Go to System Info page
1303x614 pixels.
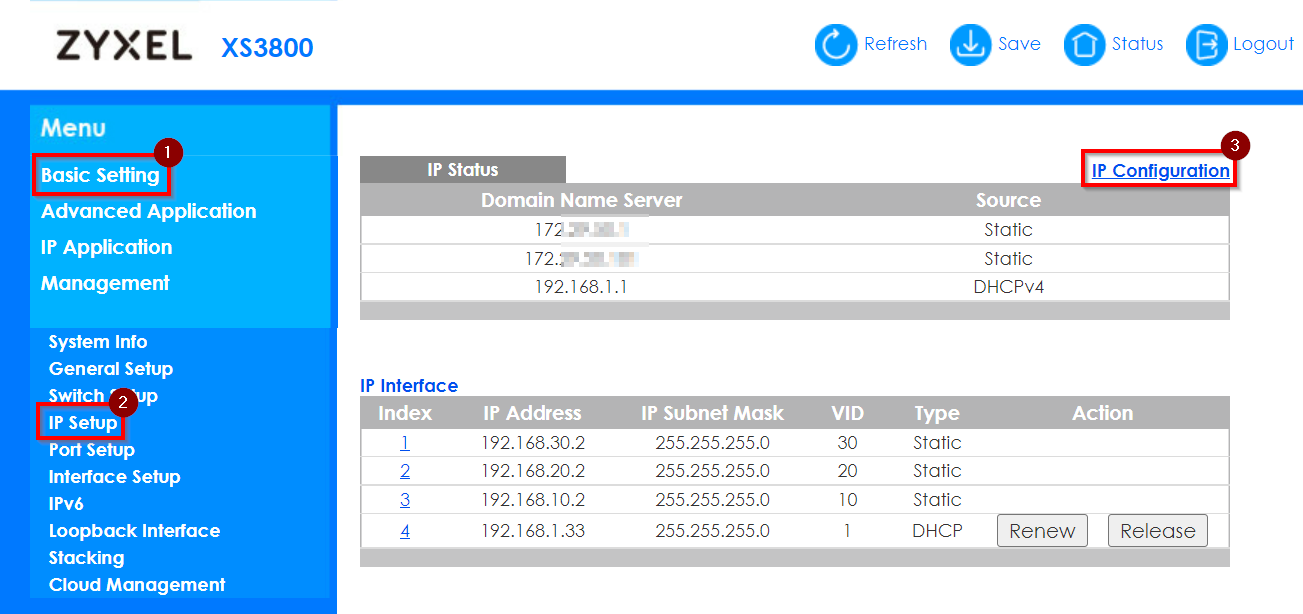click(x=98, y=342)
